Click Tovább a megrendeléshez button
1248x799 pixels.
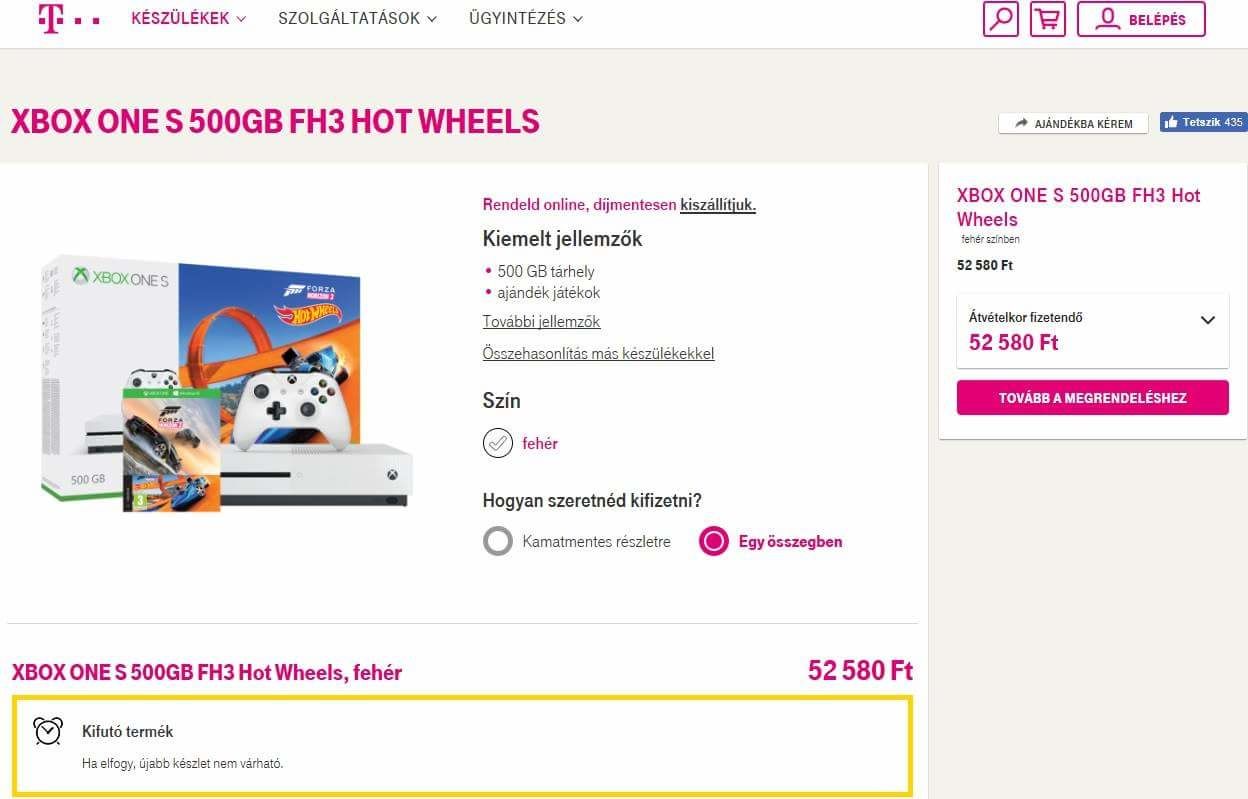tap(1092, 398)
